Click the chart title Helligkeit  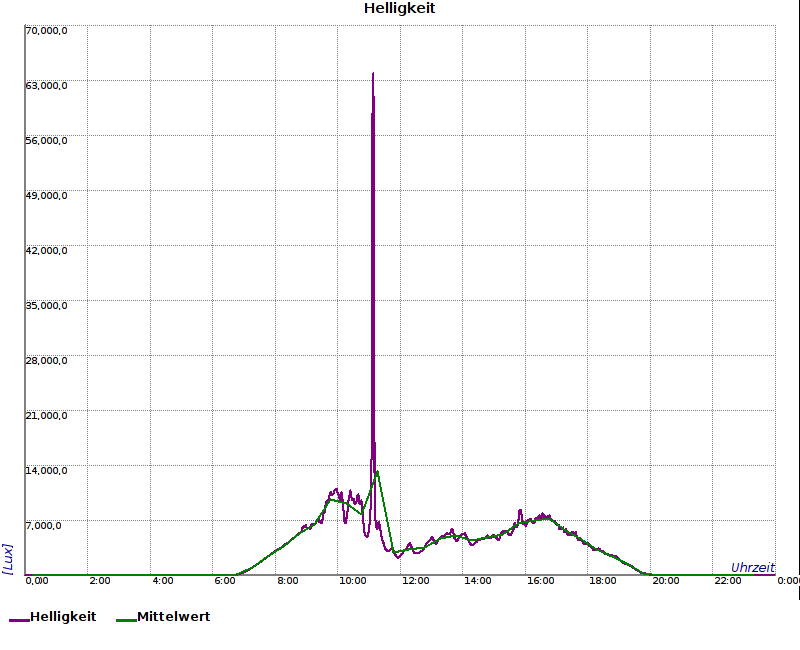tap(399, 9)
